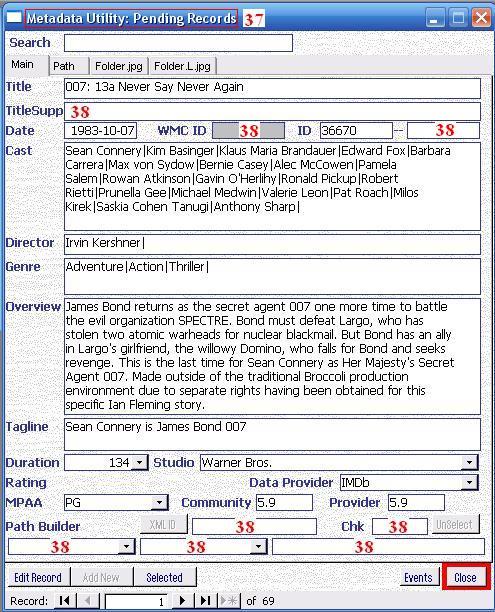This screenshot has height=612, width=495.
Task: Open second Path Builder combo box
Action: pyautogui.click(x=258, y=546)
